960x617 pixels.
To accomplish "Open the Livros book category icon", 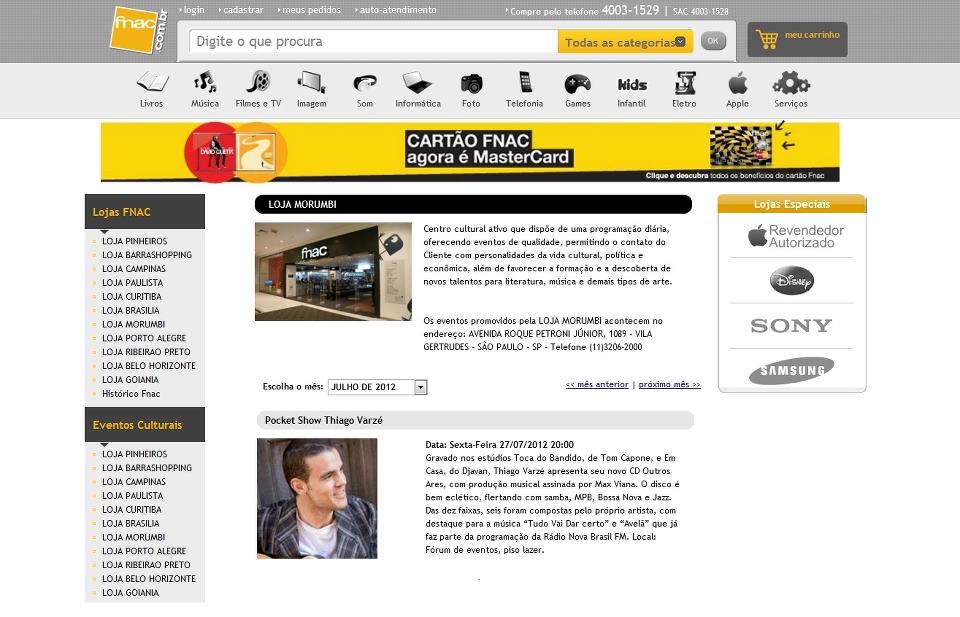I will click(152, 82).
